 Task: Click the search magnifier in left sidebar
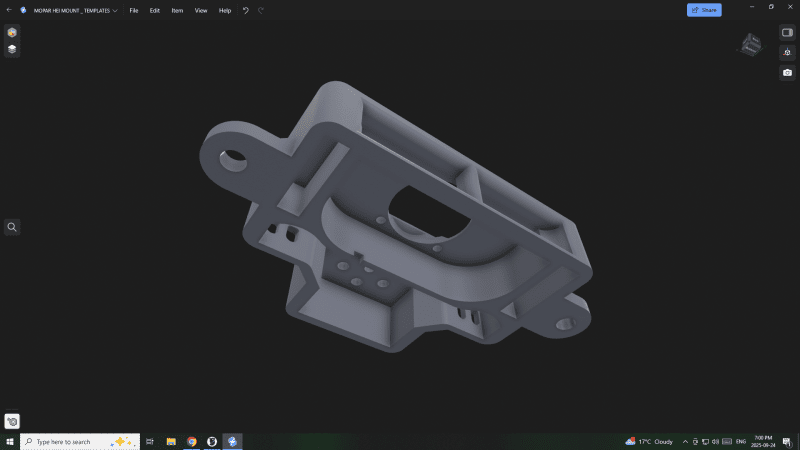[x=12, y=227]
